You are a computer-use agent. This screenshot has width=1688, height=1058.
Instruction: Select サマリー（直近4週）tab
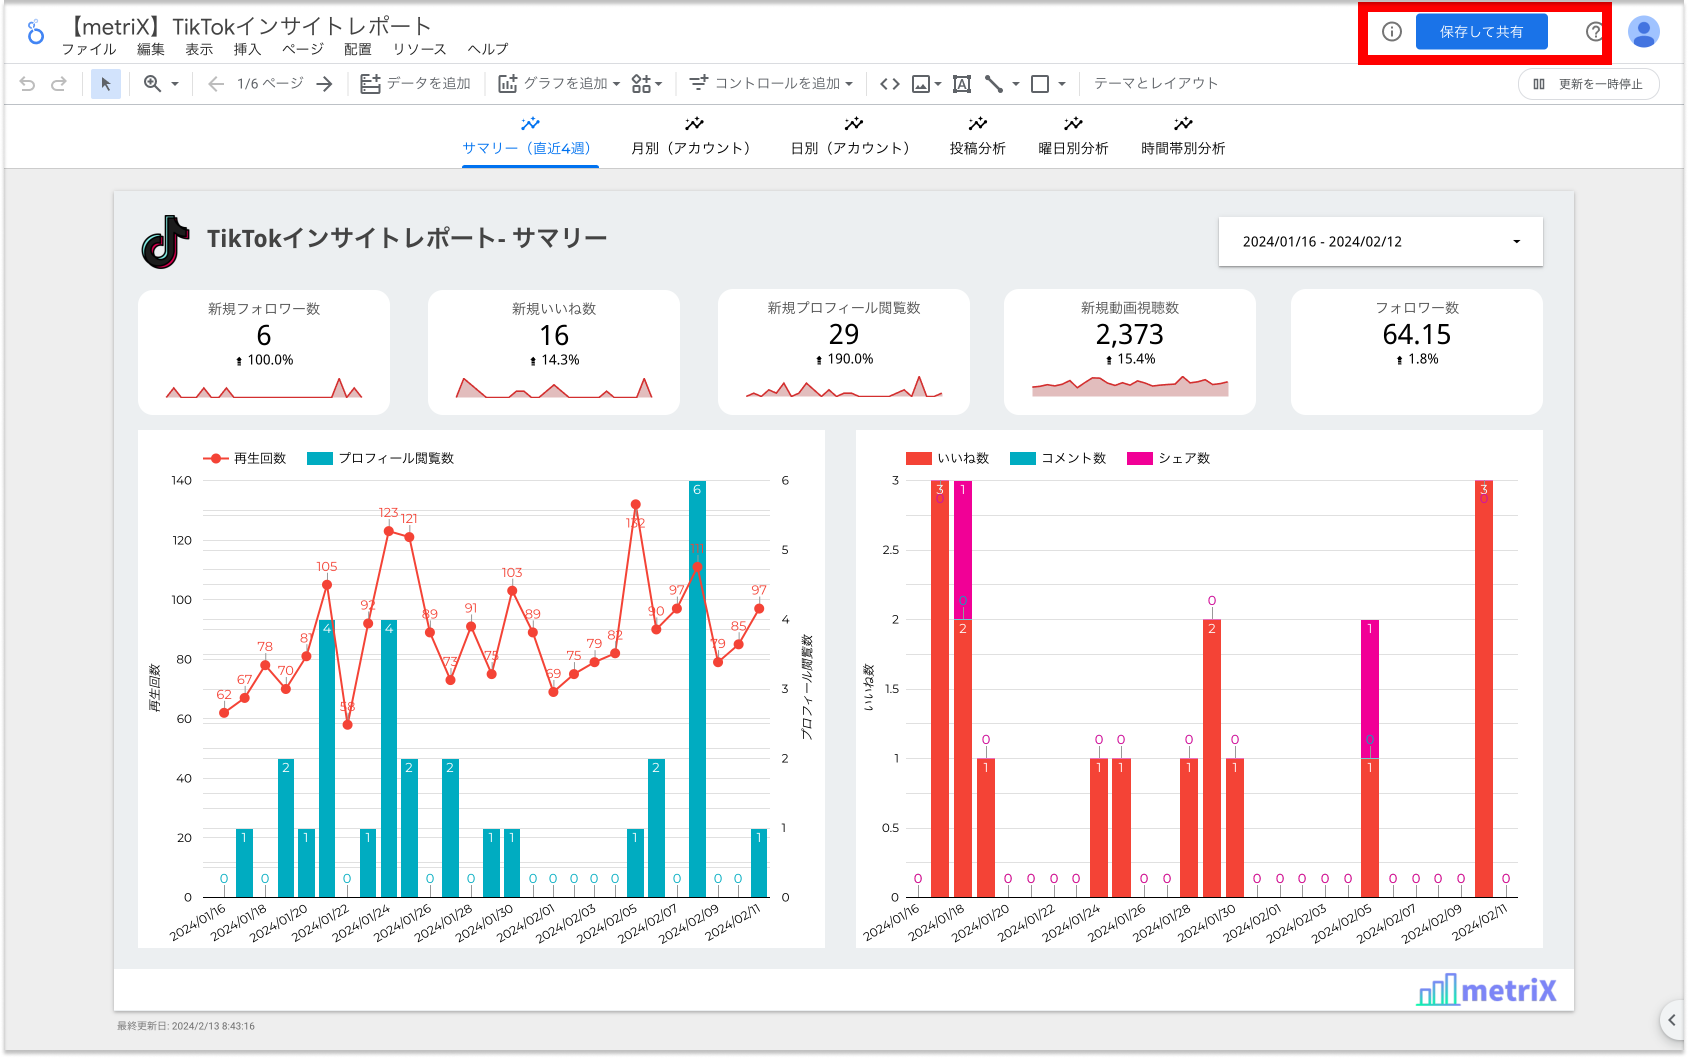530,137
